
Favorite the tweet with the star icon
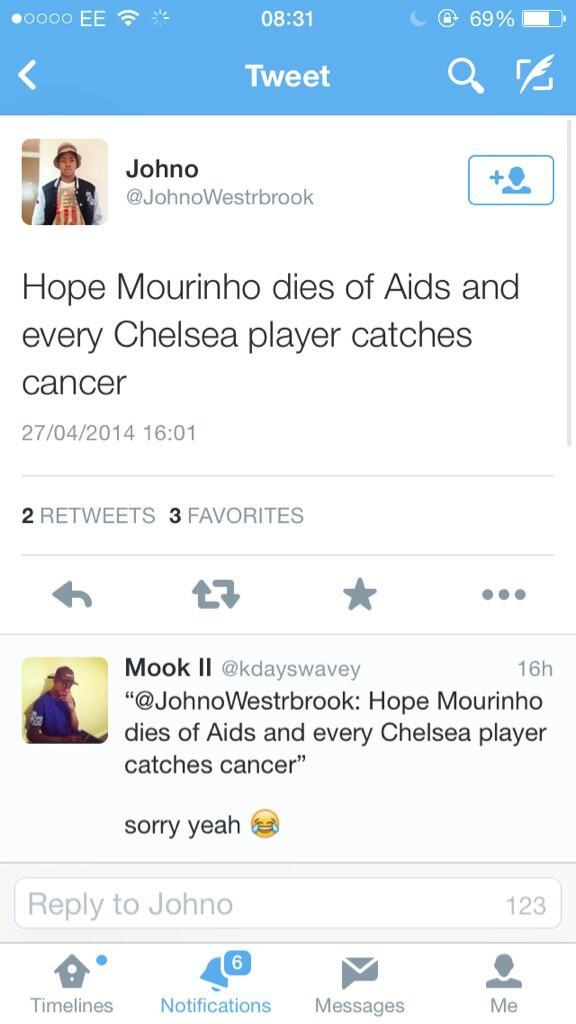tap(360, 595)
